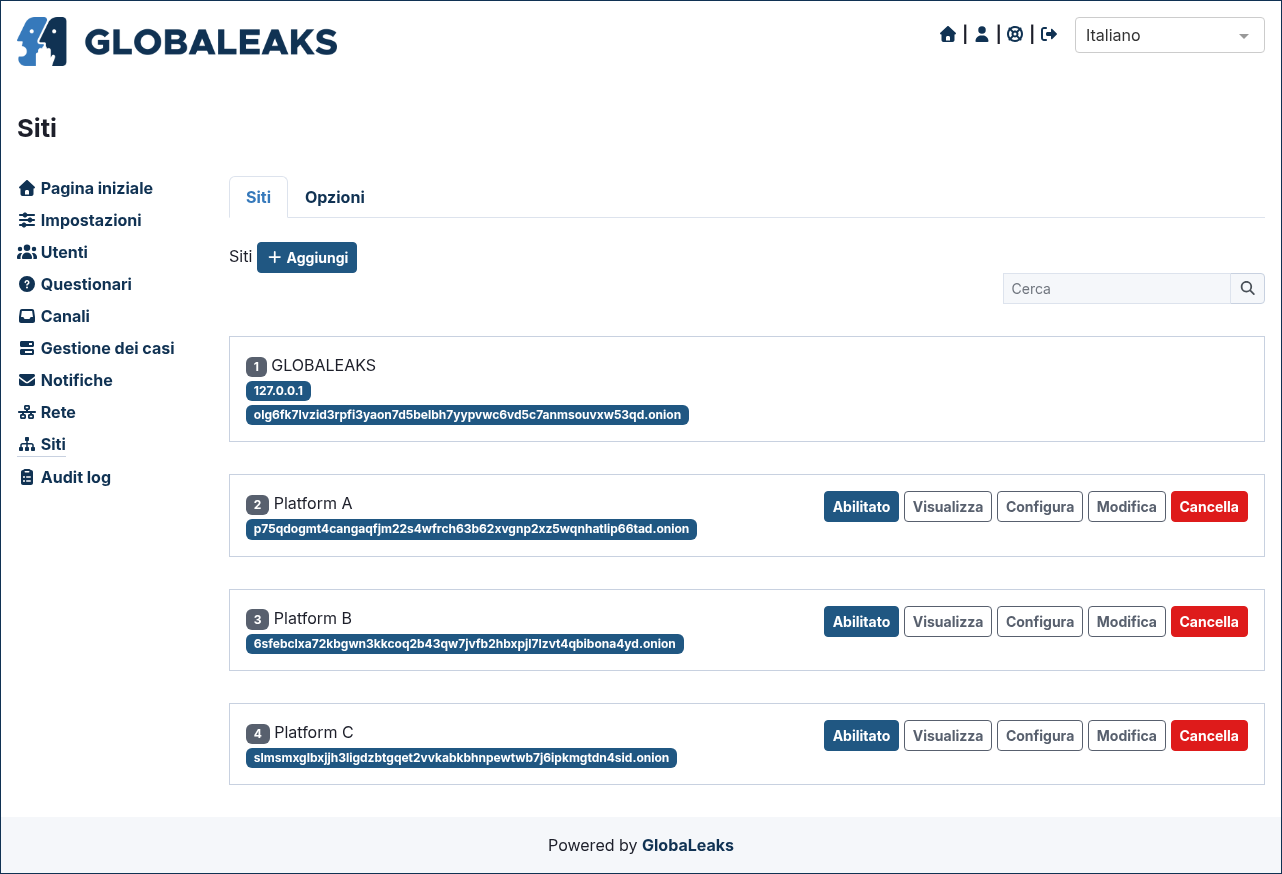Click Platform C onion address badge
The image size is (1282, 874).
461,758
